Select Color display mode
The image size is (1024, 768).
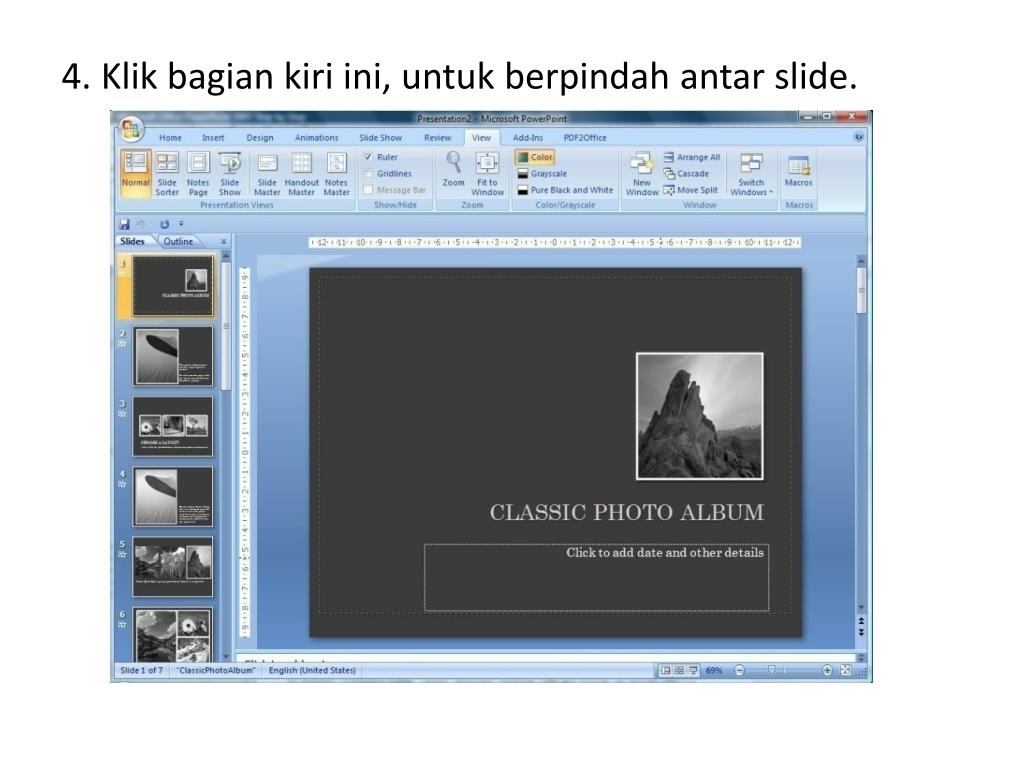(535, 157)
